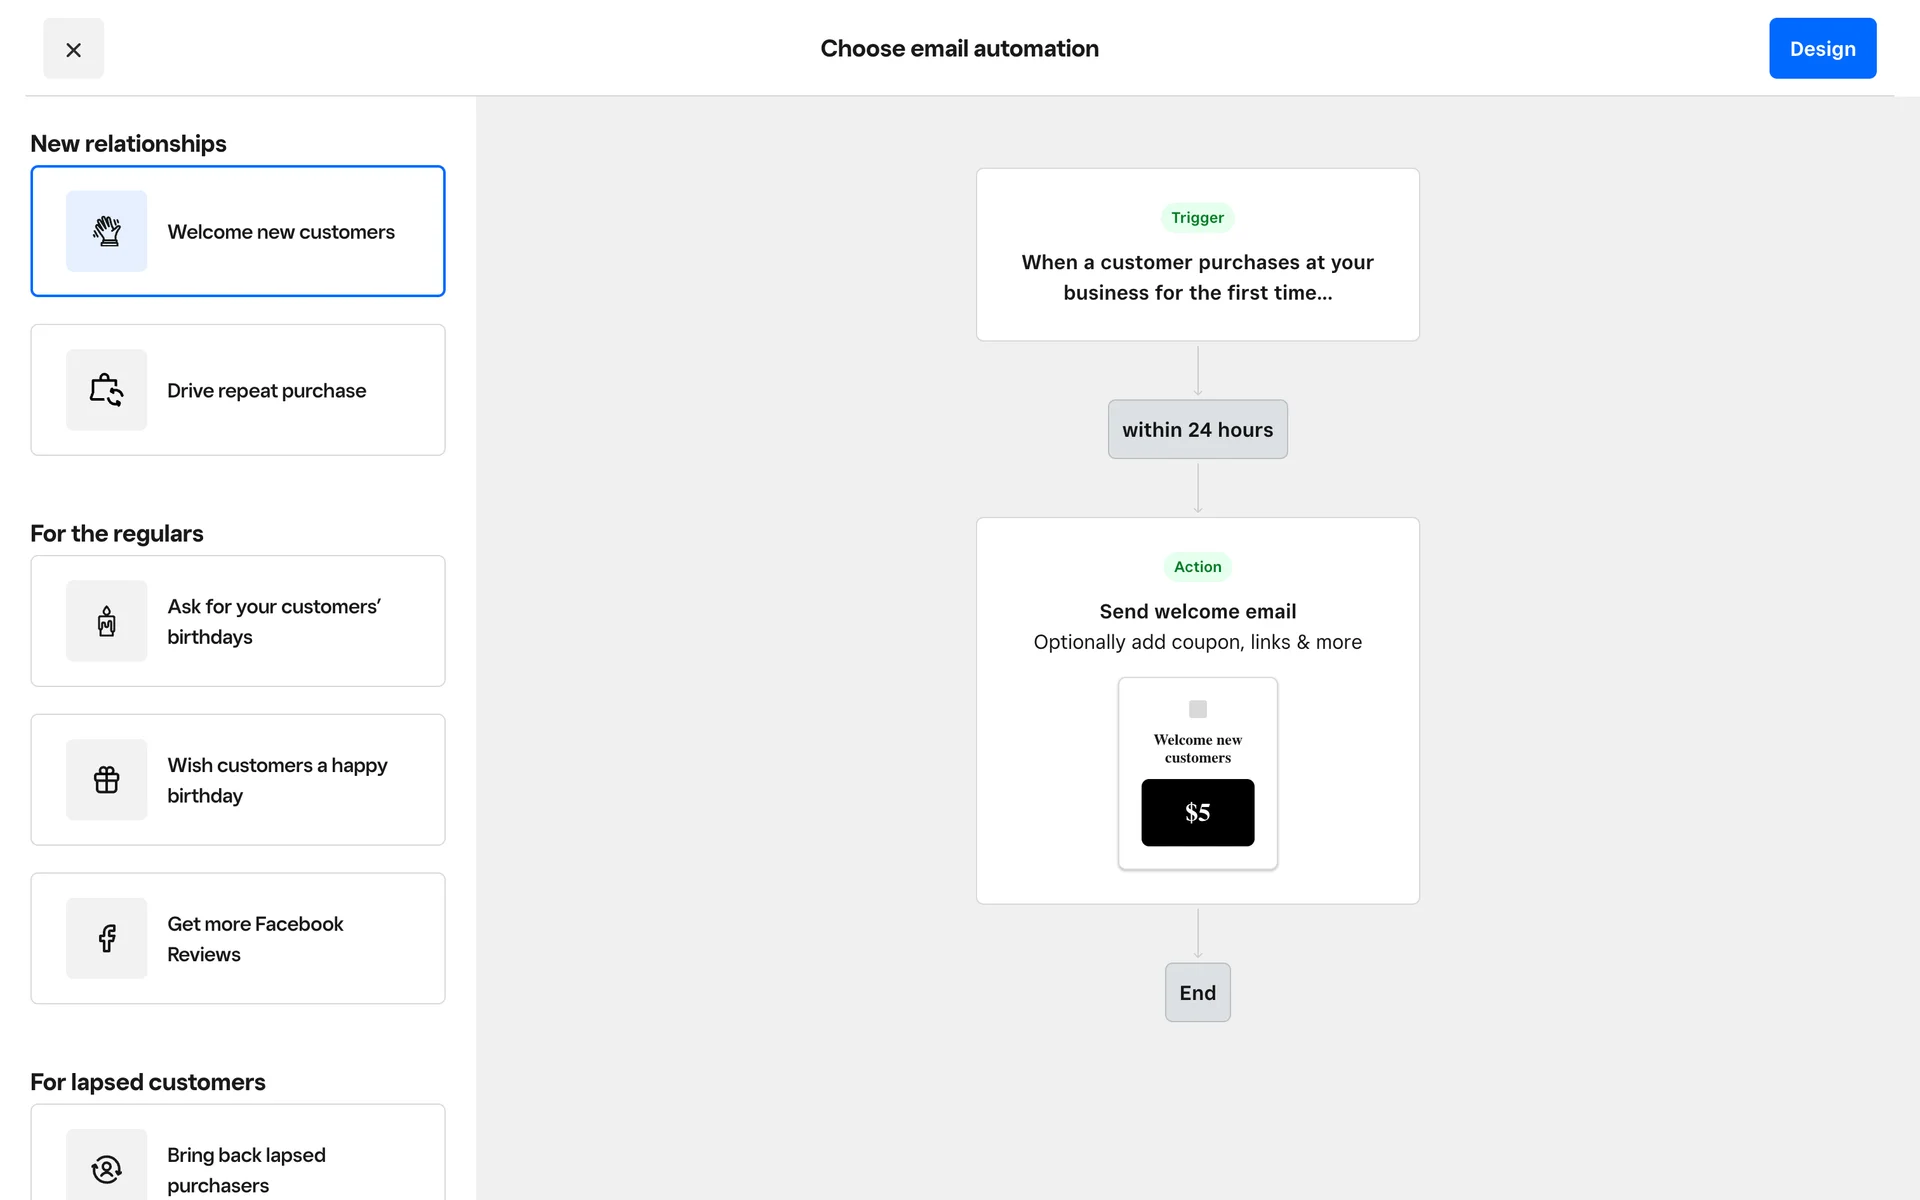Screen dimensions: 1920x1200
Task: Choose Ask for your customers' birthdays
Action: [274, 621]
